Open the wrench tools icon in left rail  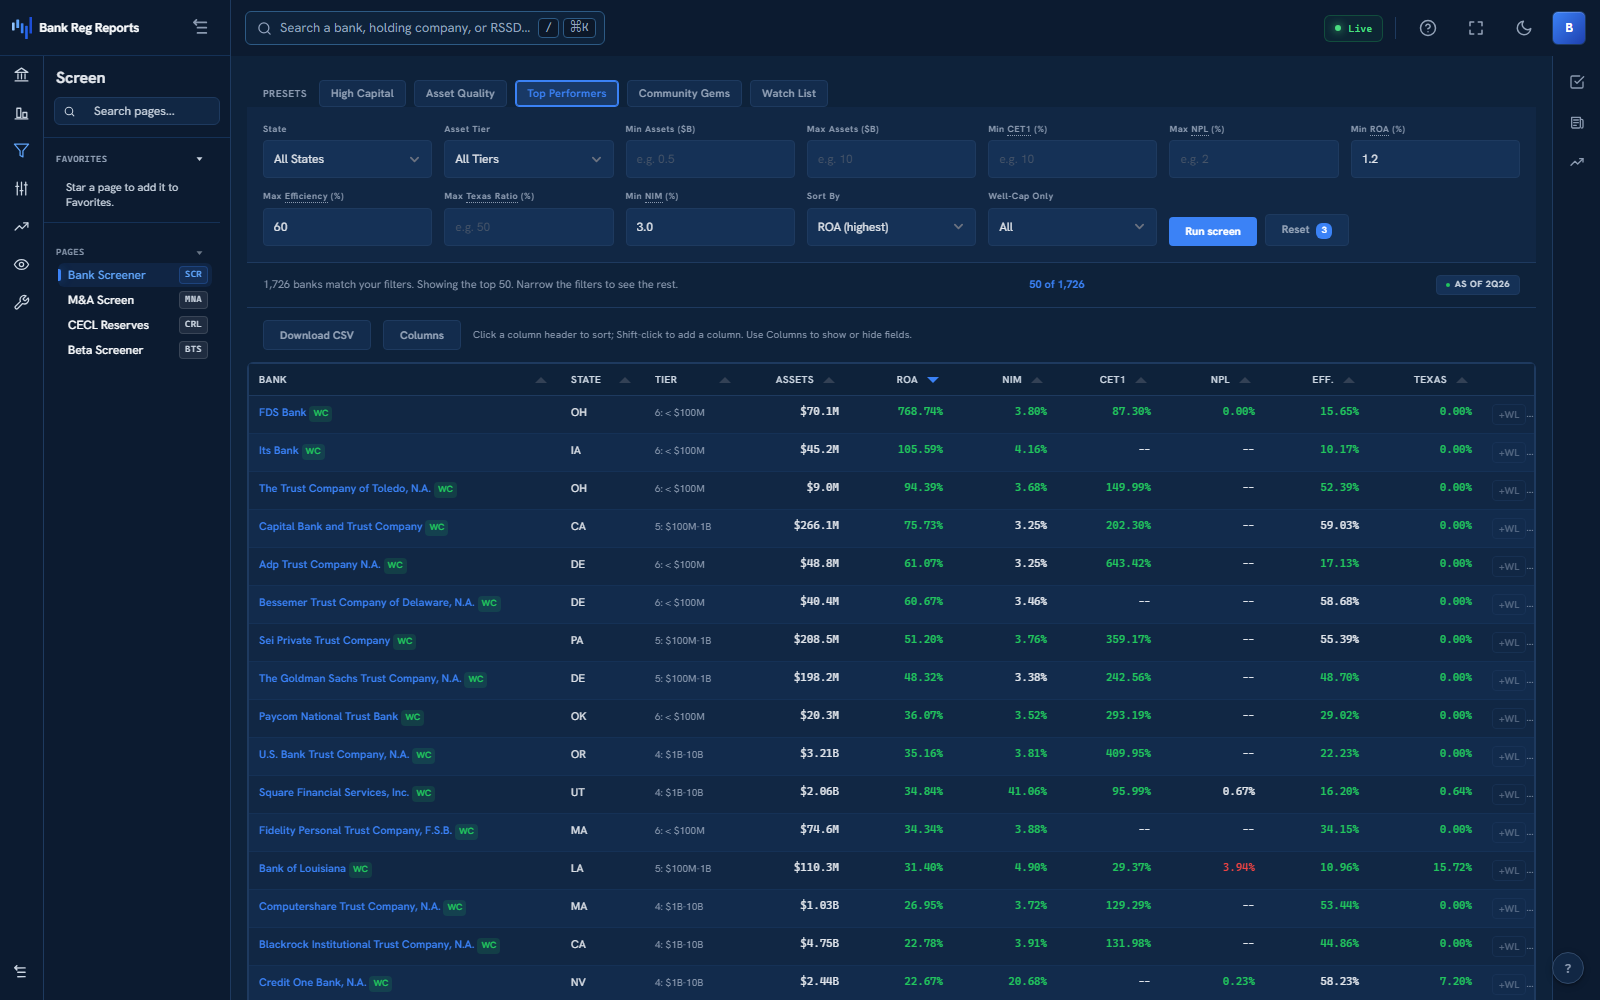point(21,302)
